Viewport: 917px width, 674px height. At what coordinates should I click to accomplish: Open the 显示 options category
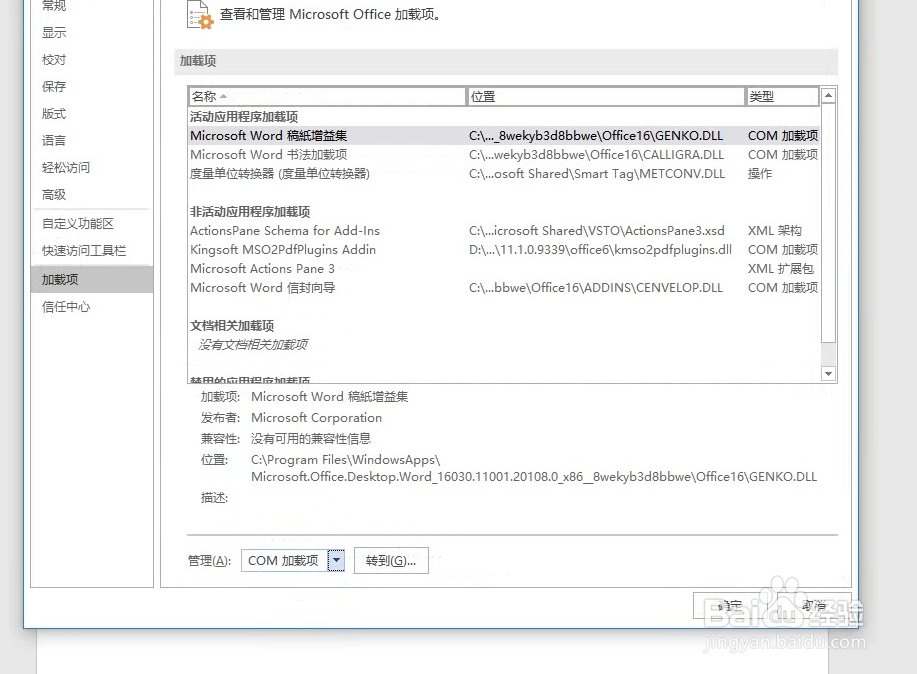click(x=54, y=33)
